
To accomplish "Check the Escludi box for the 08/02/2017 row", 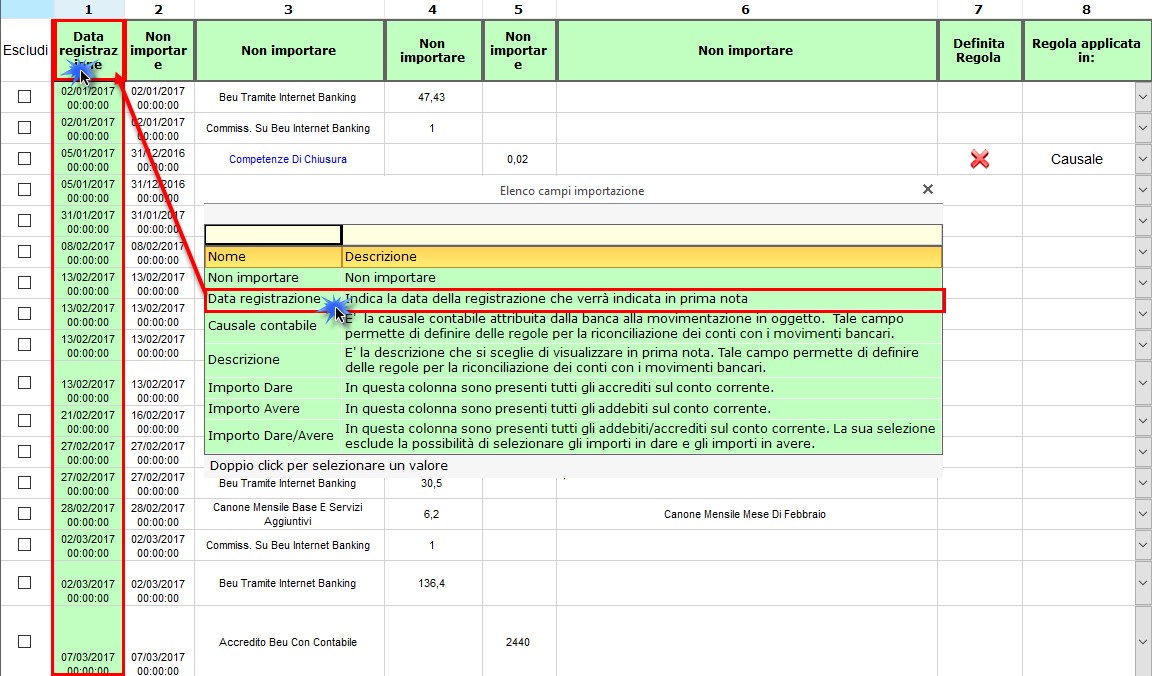I will pos(24,251).
